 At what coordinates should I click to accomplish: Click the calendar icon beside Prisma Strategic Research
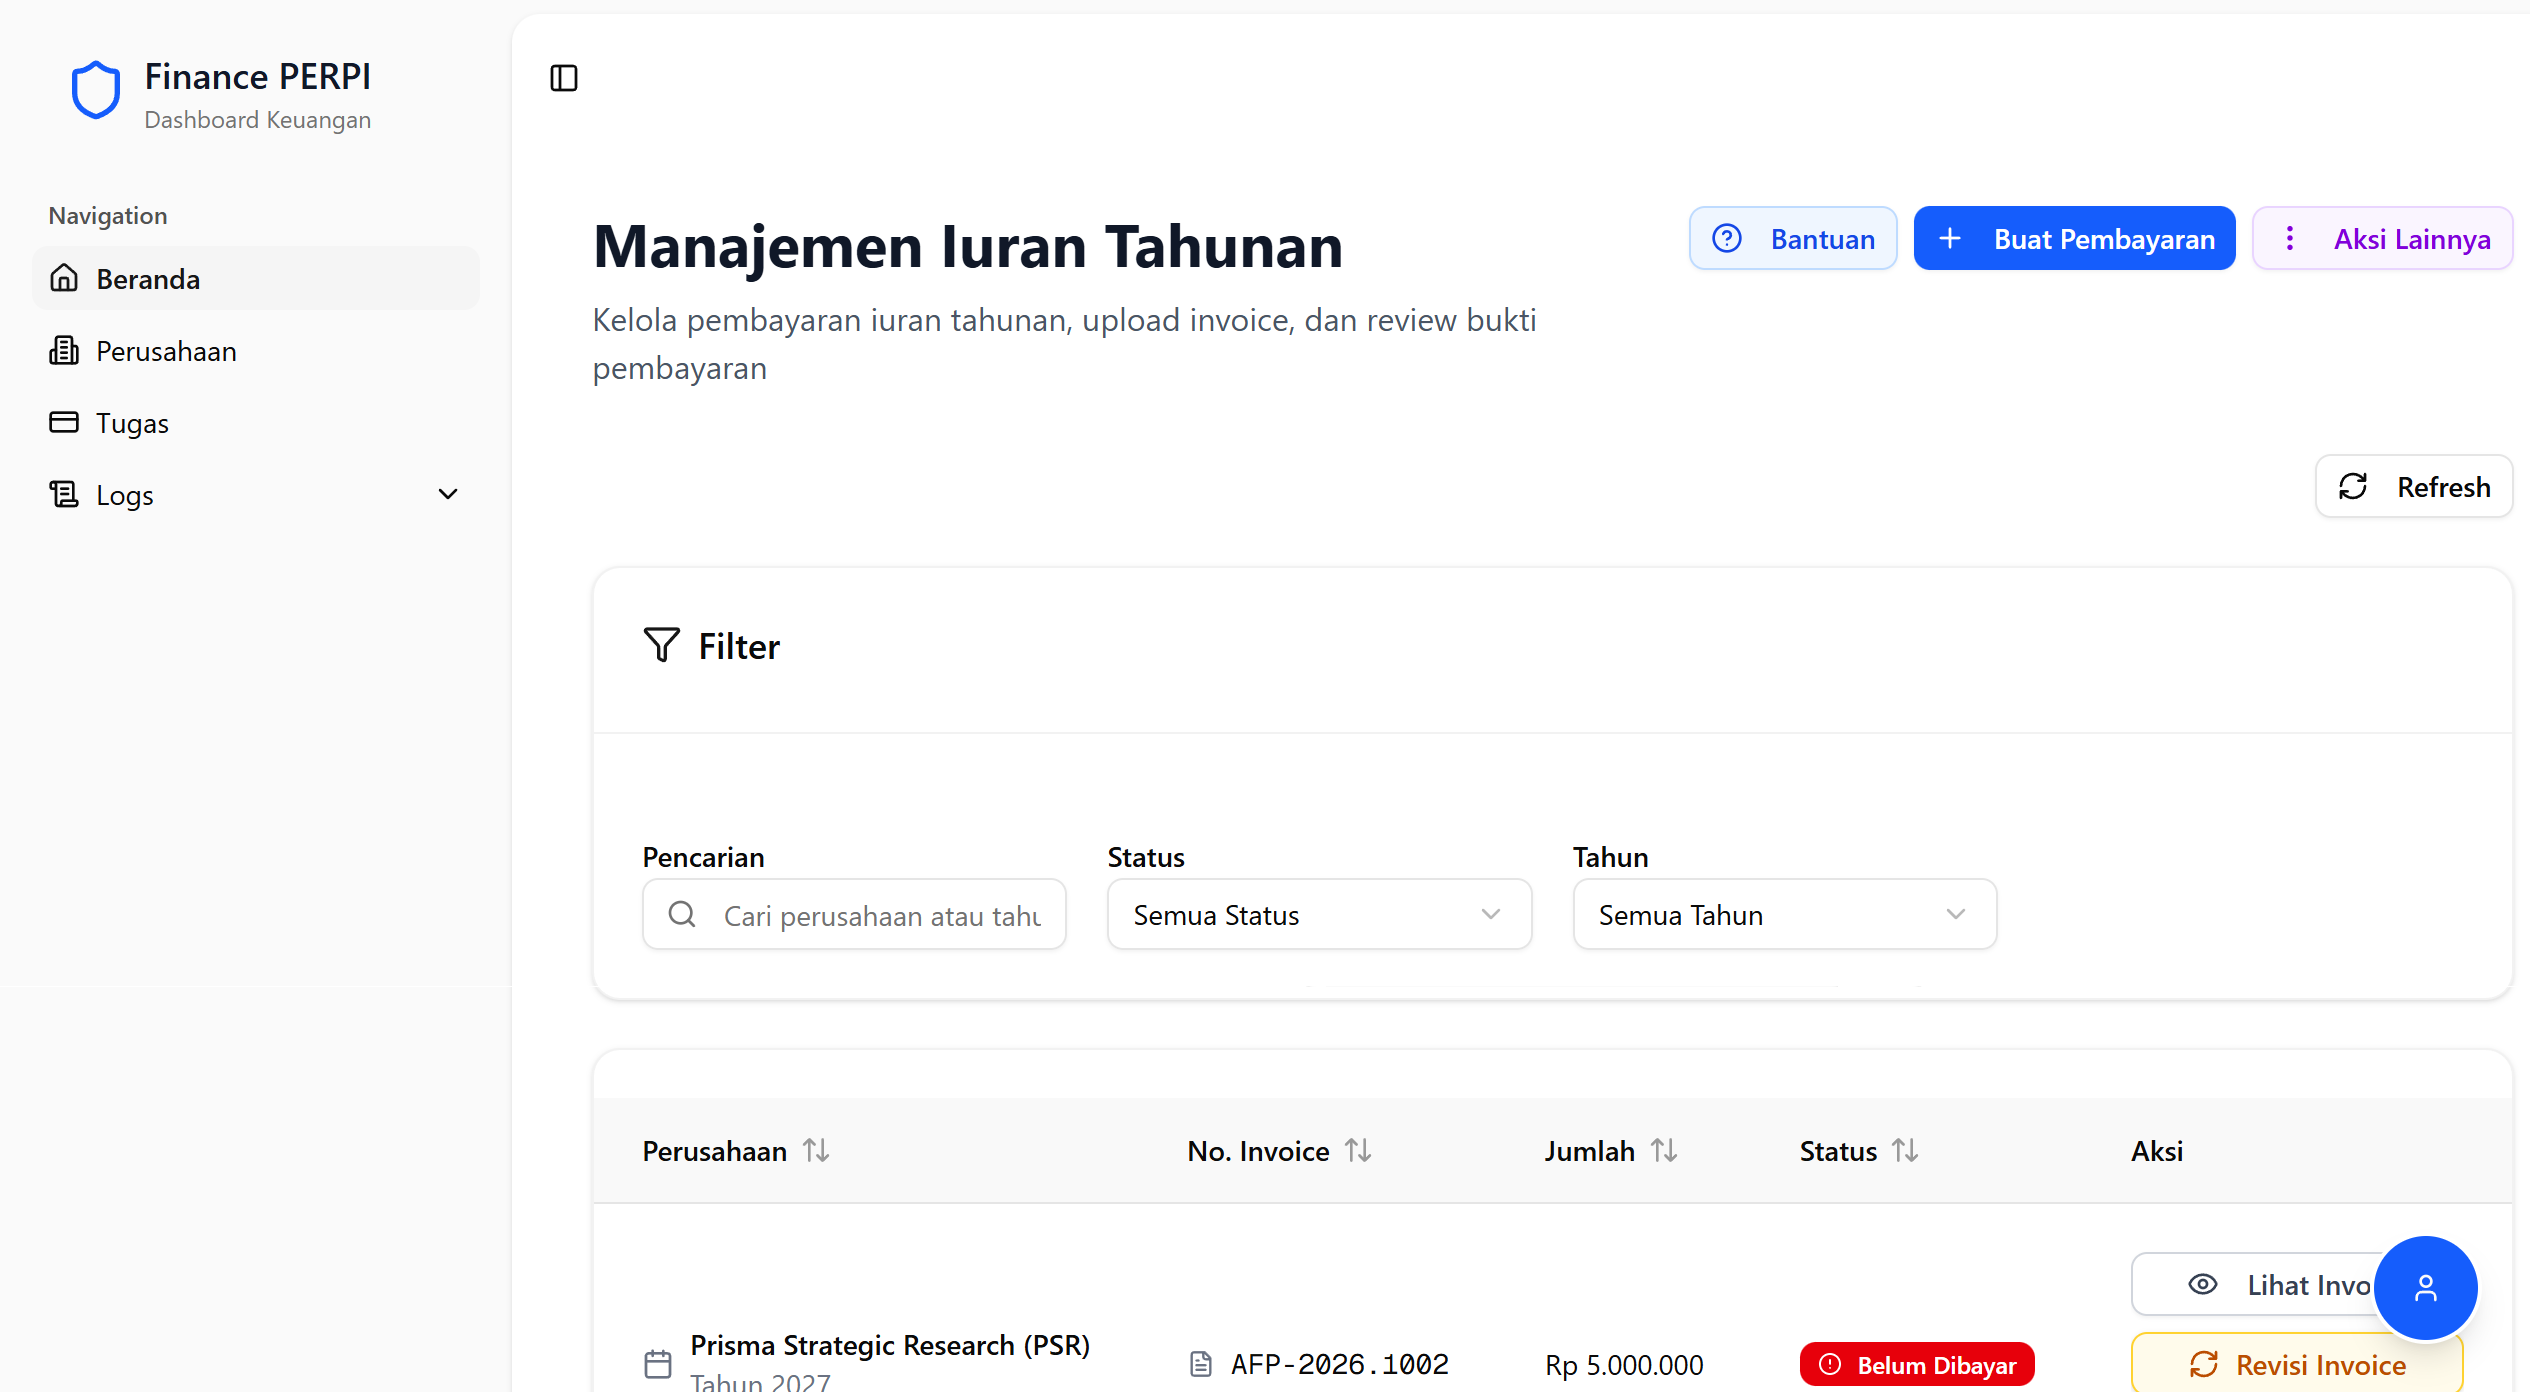pyautogui.click(x=658, y=1364)
